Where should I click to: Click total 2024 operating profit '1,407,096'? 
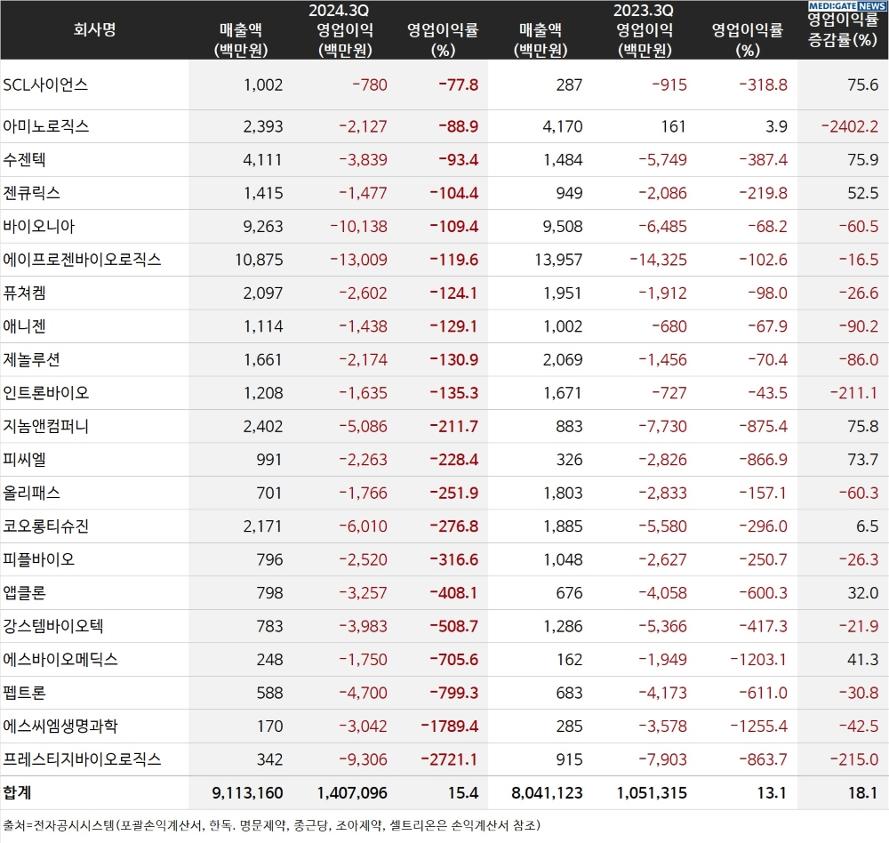tap(352, 793)
